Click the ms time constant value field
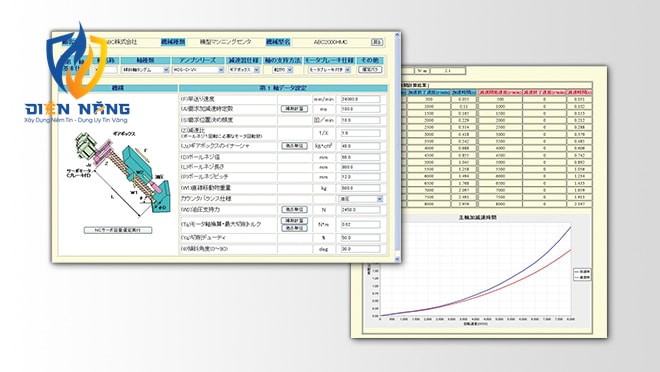The height and width of the screenshot is (372, 660). coord(360,109)
